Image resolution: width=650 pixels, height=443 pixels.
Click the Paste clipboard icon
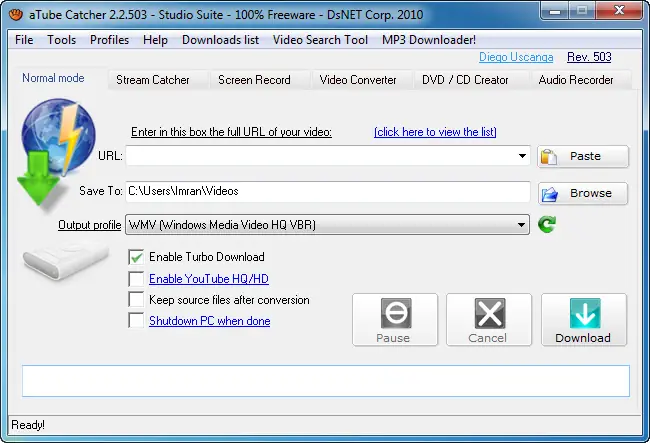pos(549,157)
